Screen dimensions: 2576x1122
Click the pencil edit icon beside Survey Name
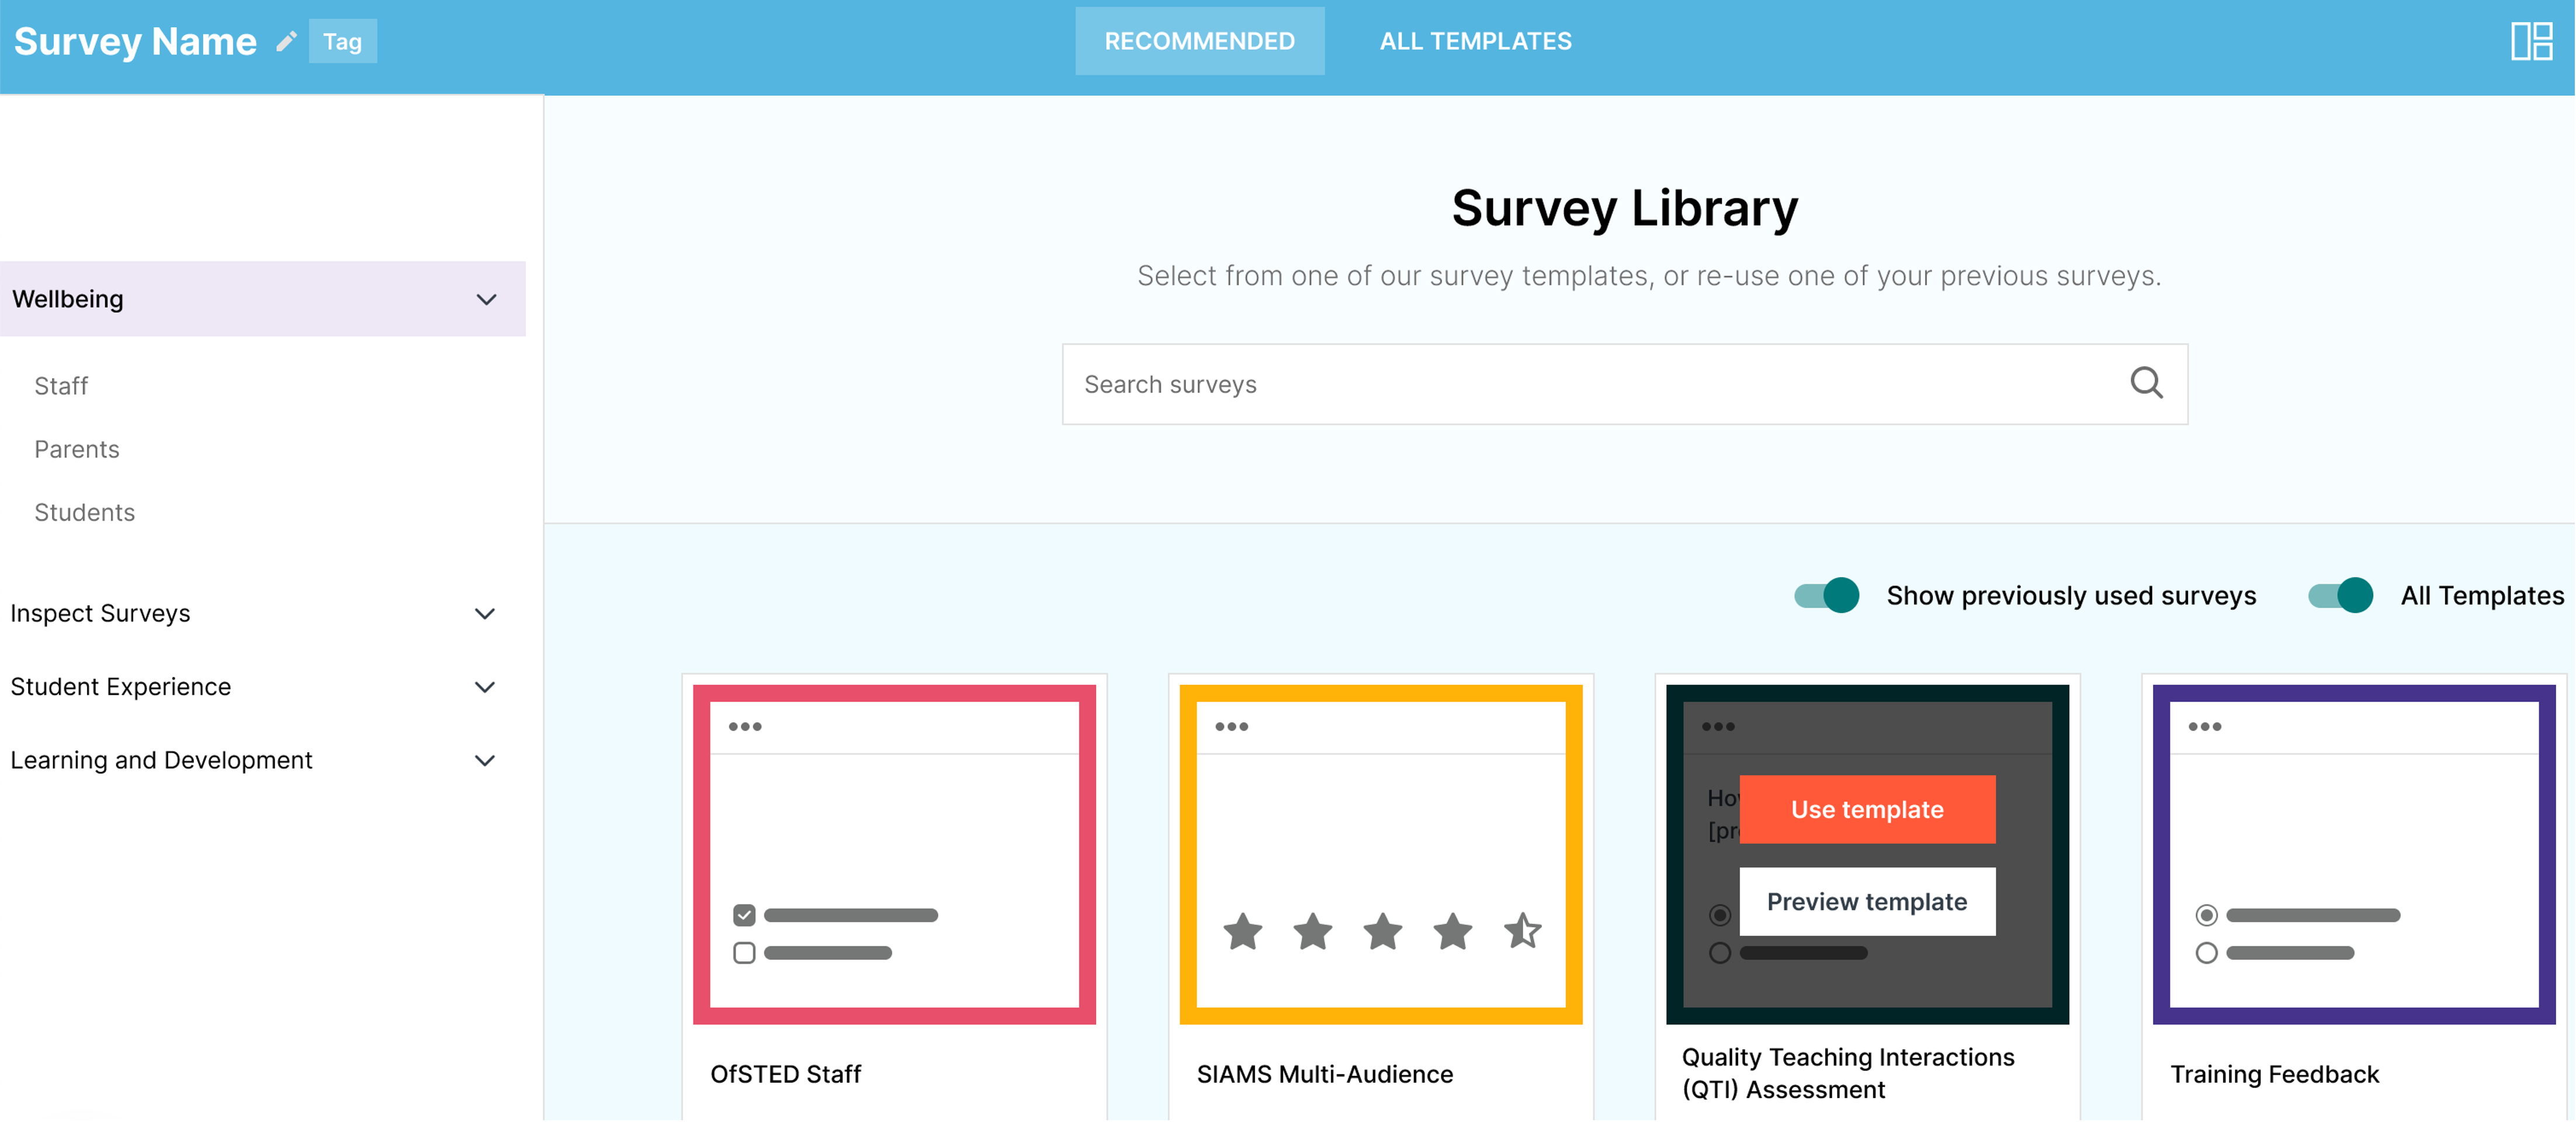287,41
